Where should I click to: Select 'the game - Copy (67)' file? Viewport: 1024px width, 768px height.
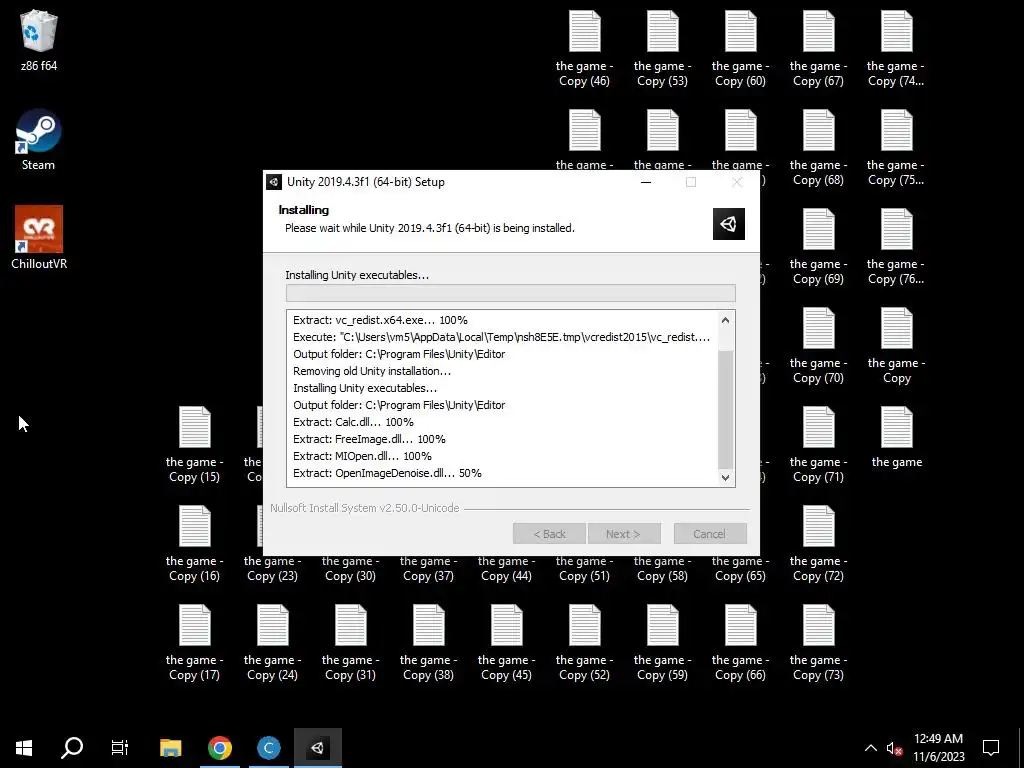pos(818,48)
